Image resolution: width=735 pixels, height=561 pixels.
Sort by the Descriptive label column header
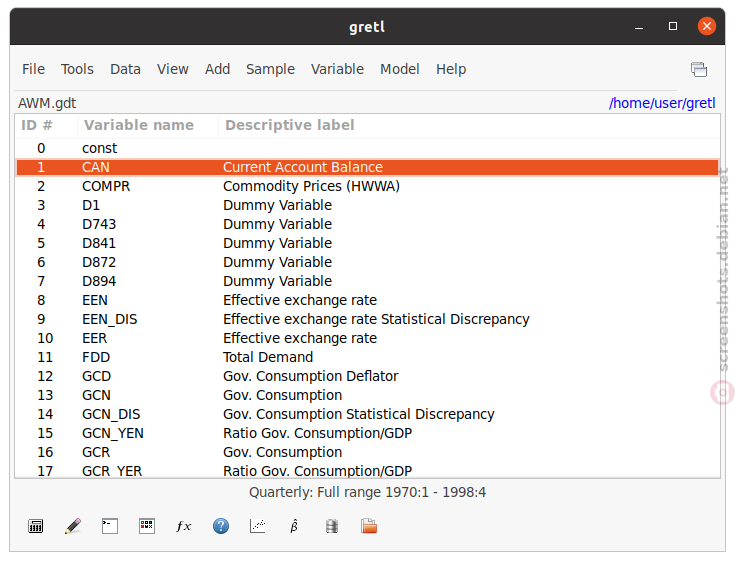pyautogui.click(x=469, y=125)
